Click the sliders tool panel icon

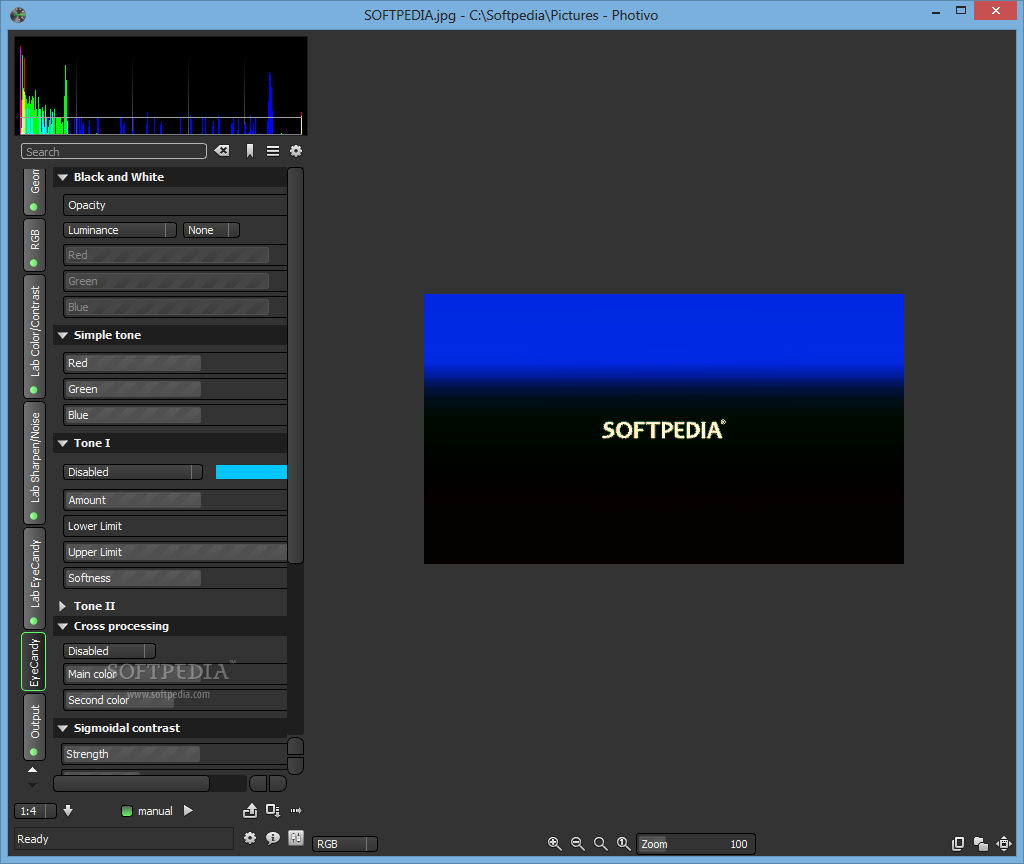(296, 838)
